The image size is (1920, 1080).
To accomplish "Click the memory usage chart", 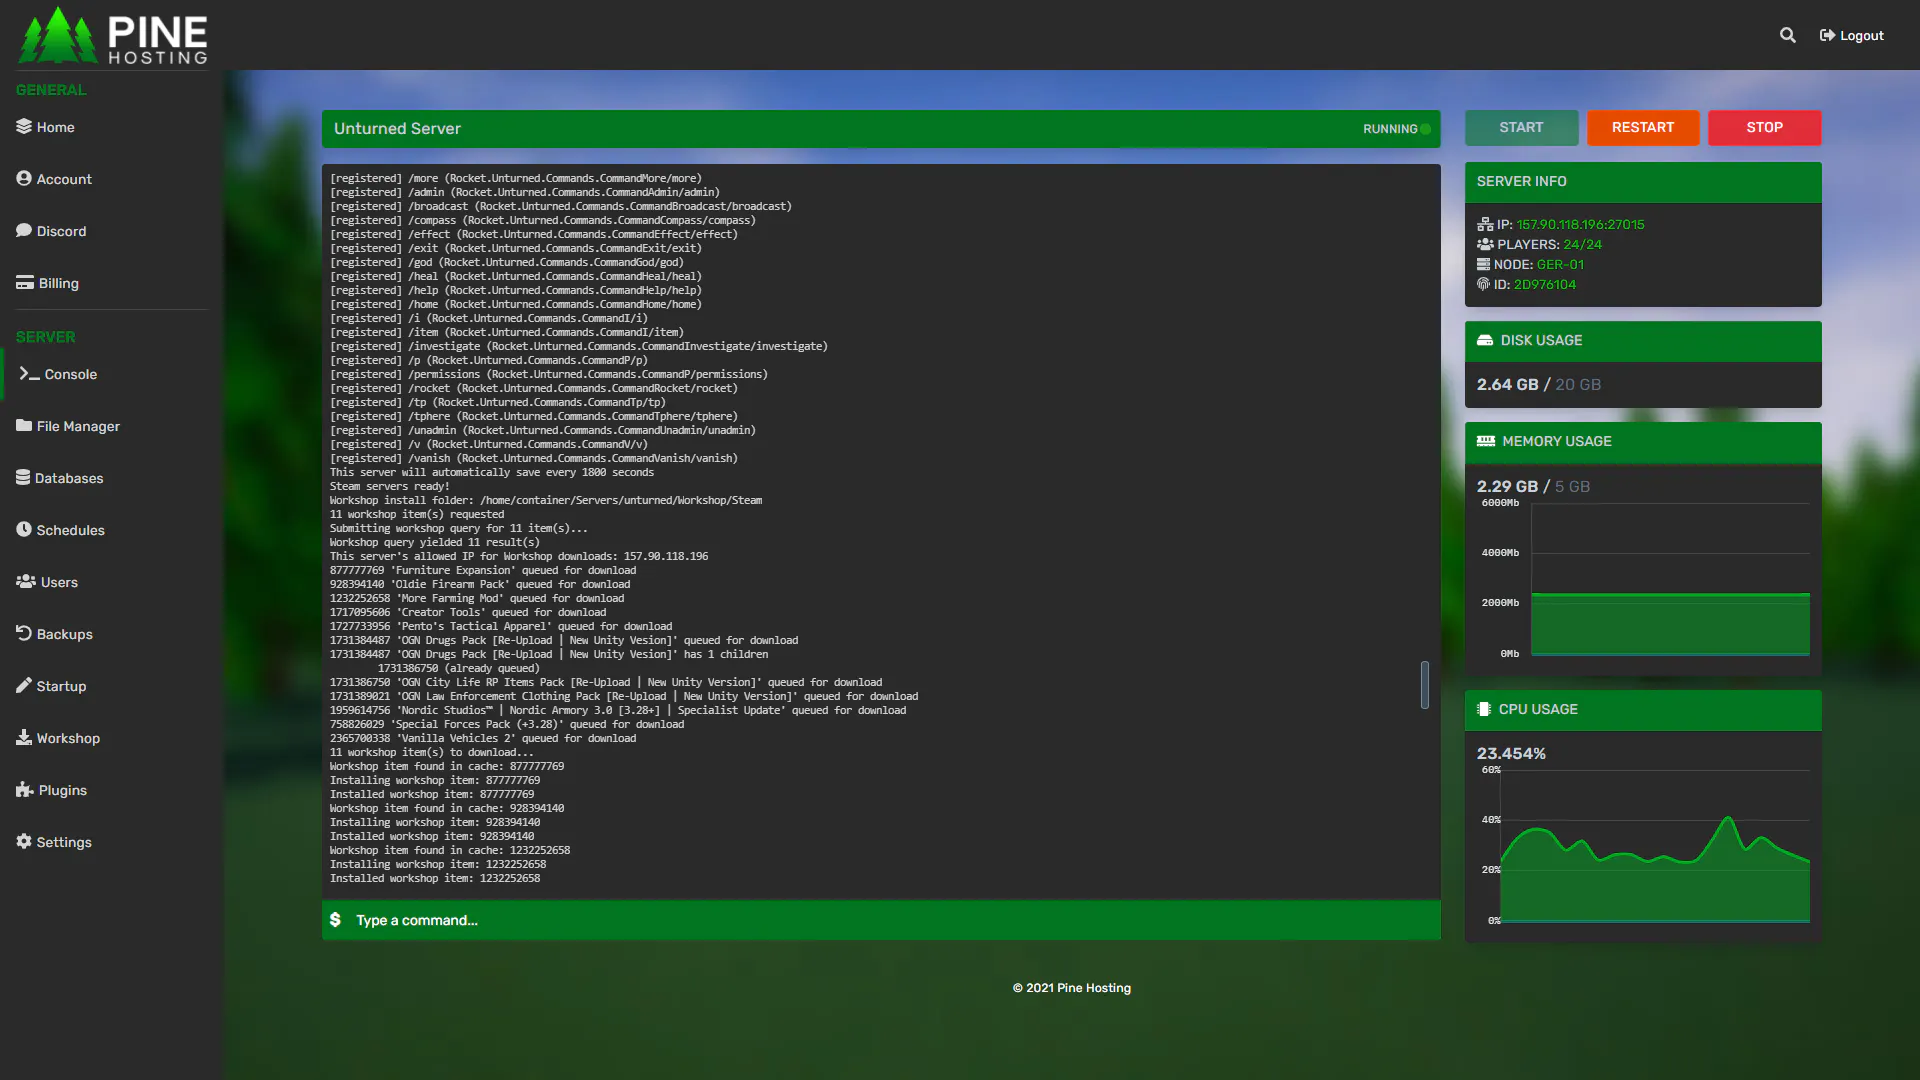I will [1644, 579].
